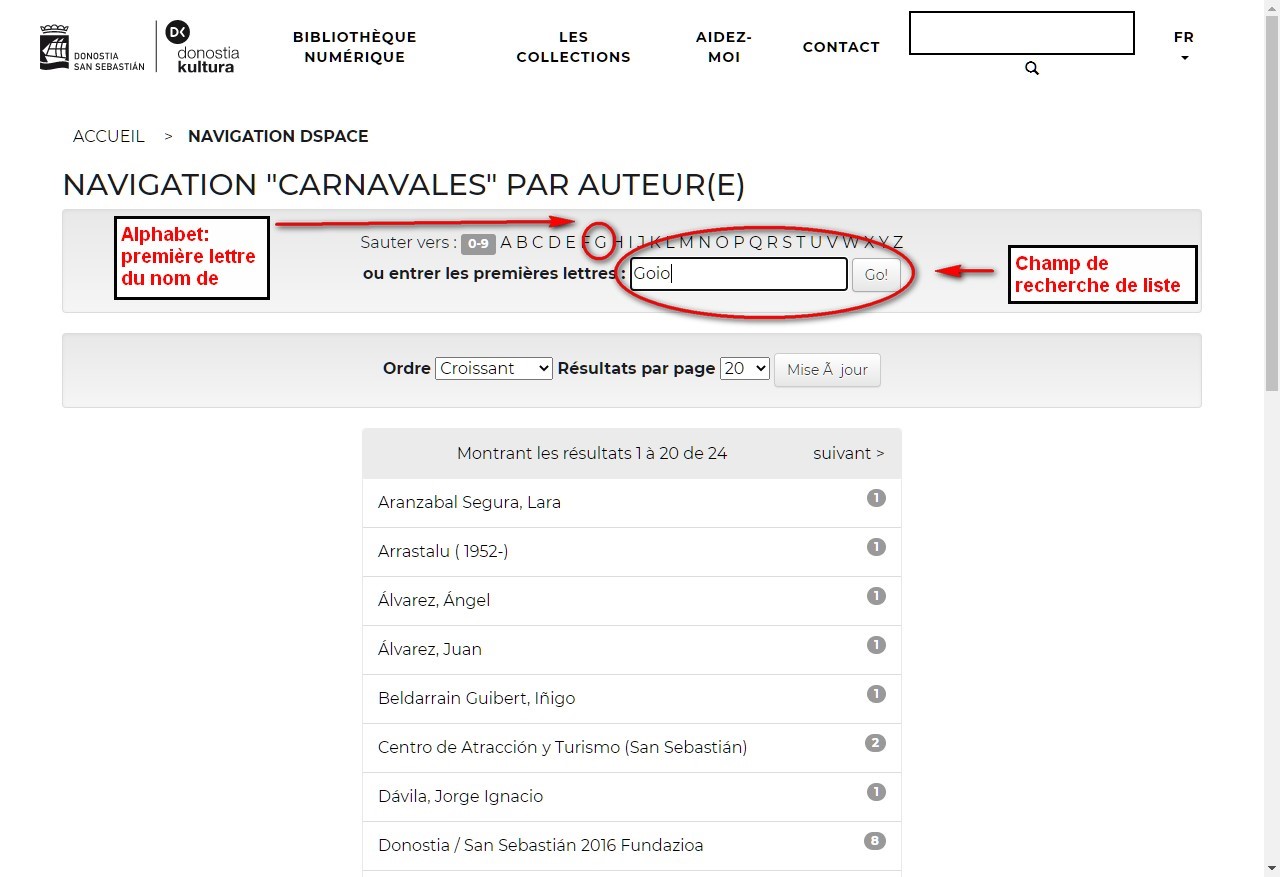Click the magnifying glass search icon

point(1032,69)
